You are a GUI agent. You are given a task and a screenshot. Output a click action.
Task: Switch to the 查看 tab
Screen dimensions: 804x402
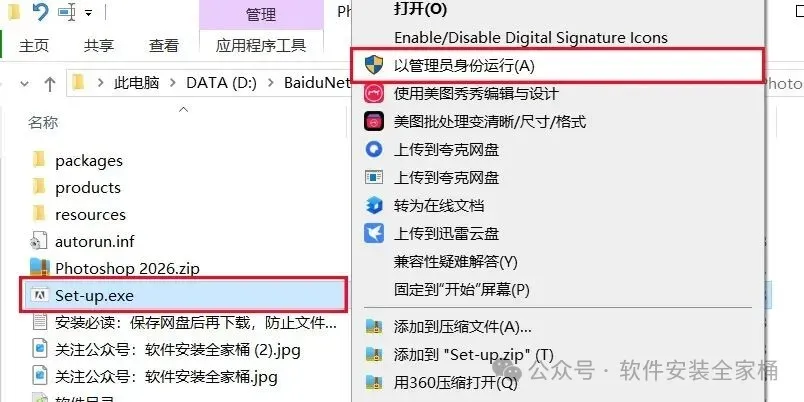164,45
